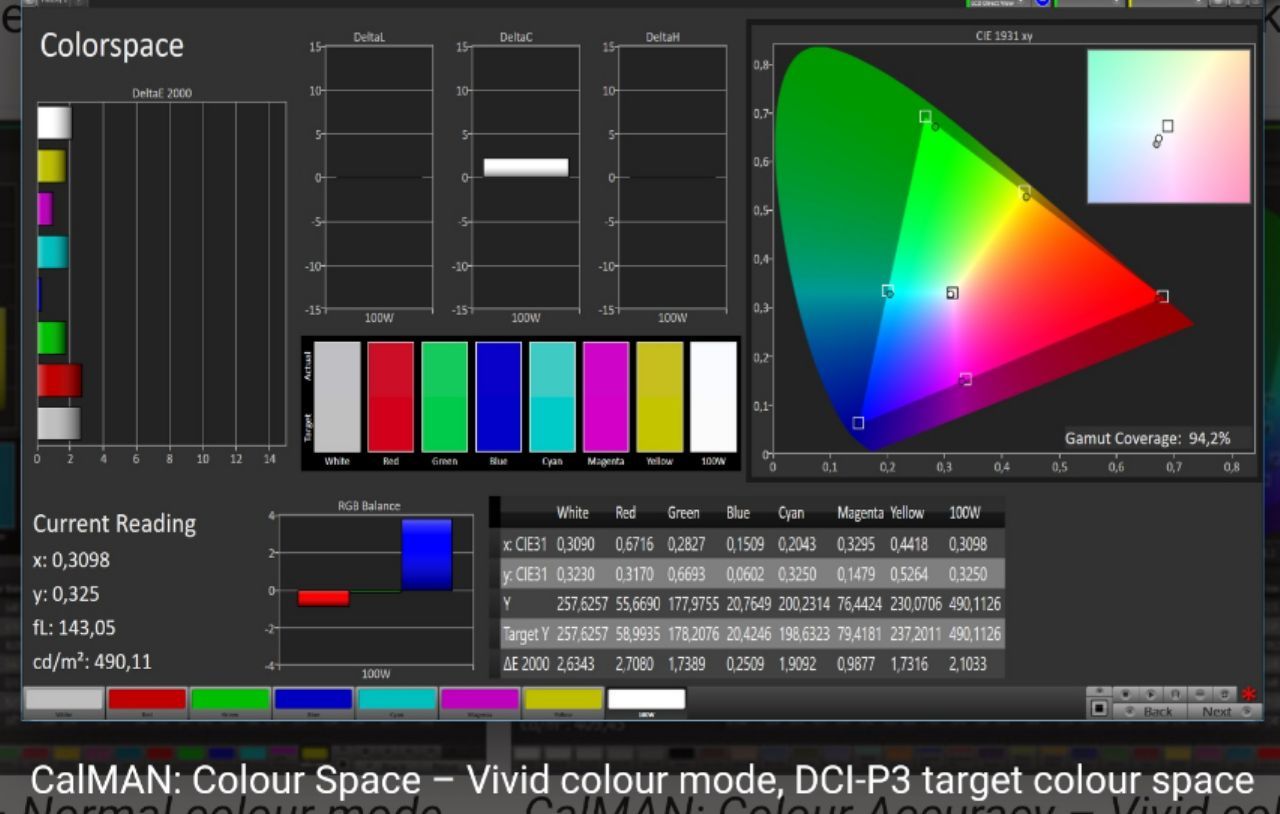Click the red bar in RGB Balance chart
Image resolution: width=1280 pixels, height=814 pixels.
(x=324, y=598)
